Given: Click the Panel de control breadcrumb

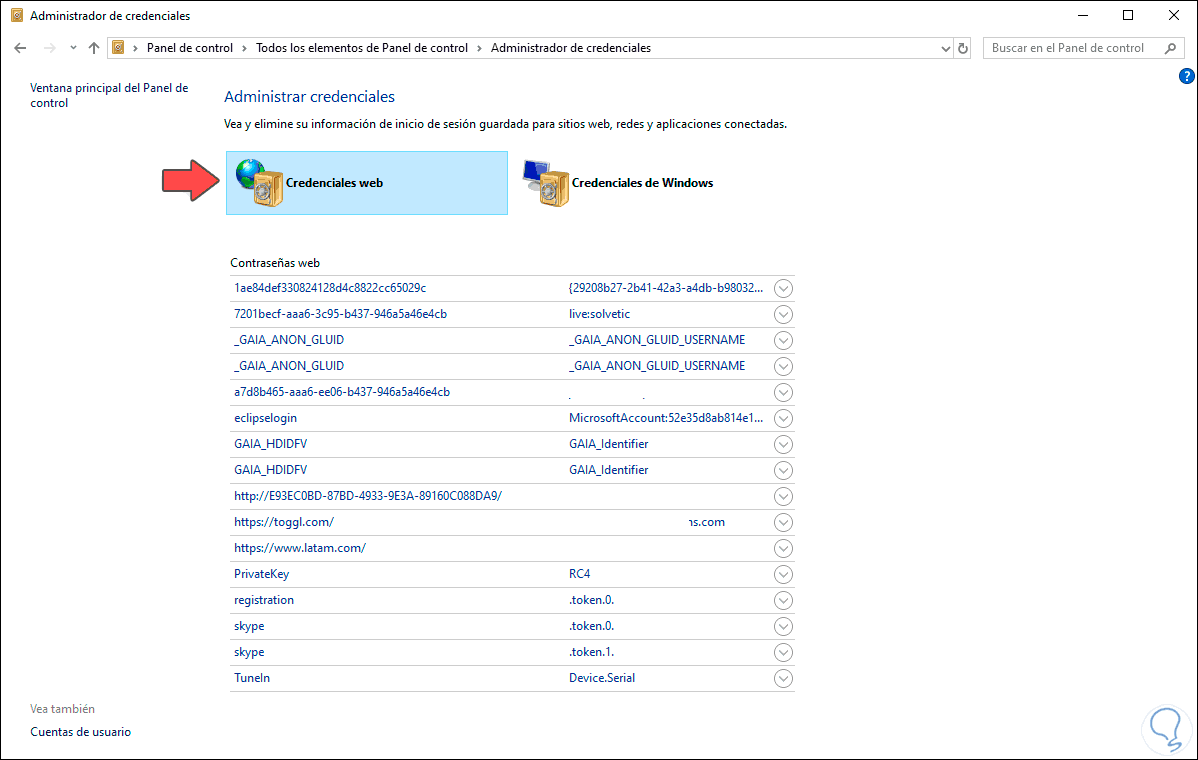Looking at the screenshot, I should (189, 48).
